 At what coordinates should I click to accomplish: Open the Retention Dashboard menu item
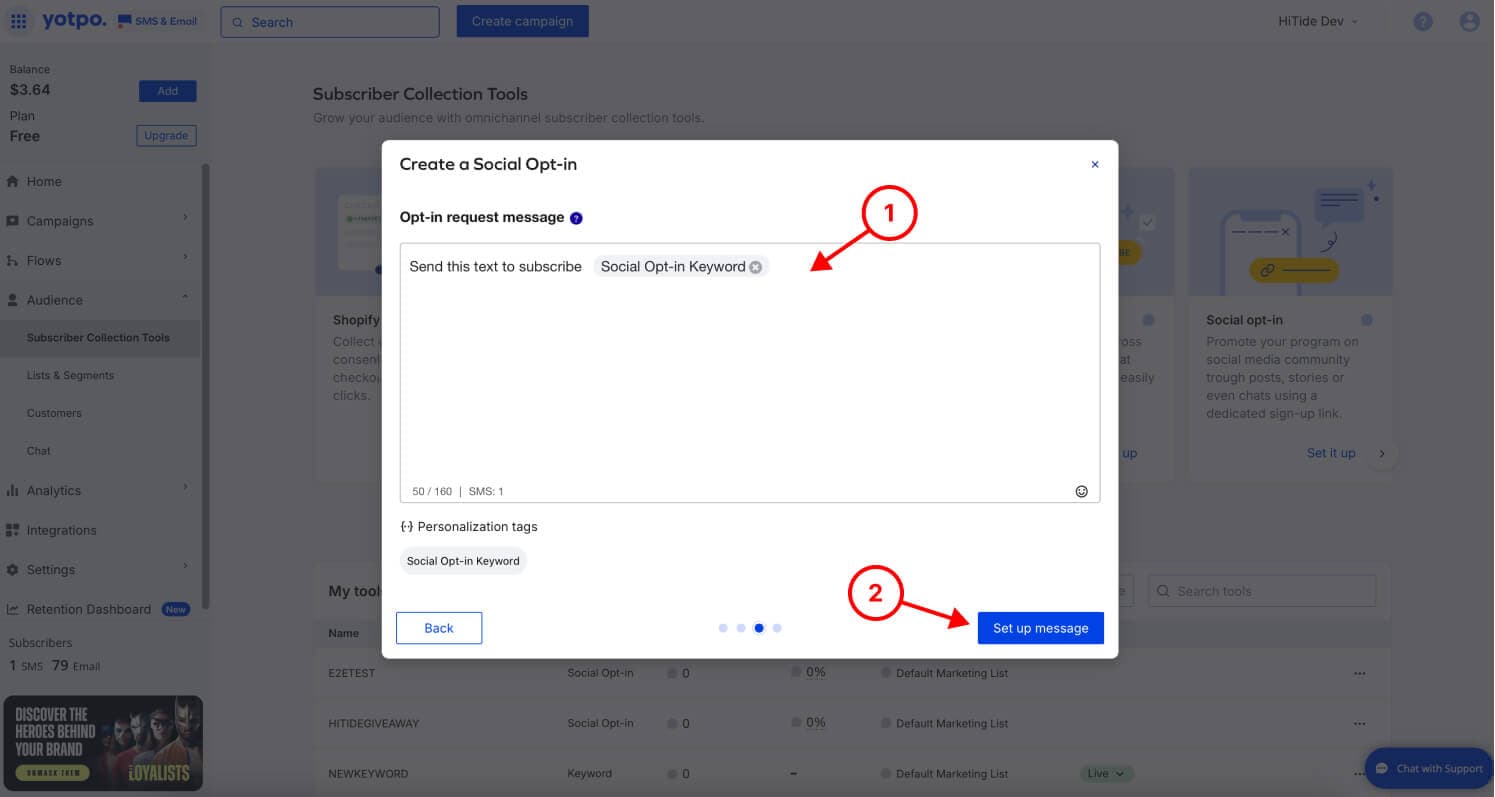coord(89,609)
